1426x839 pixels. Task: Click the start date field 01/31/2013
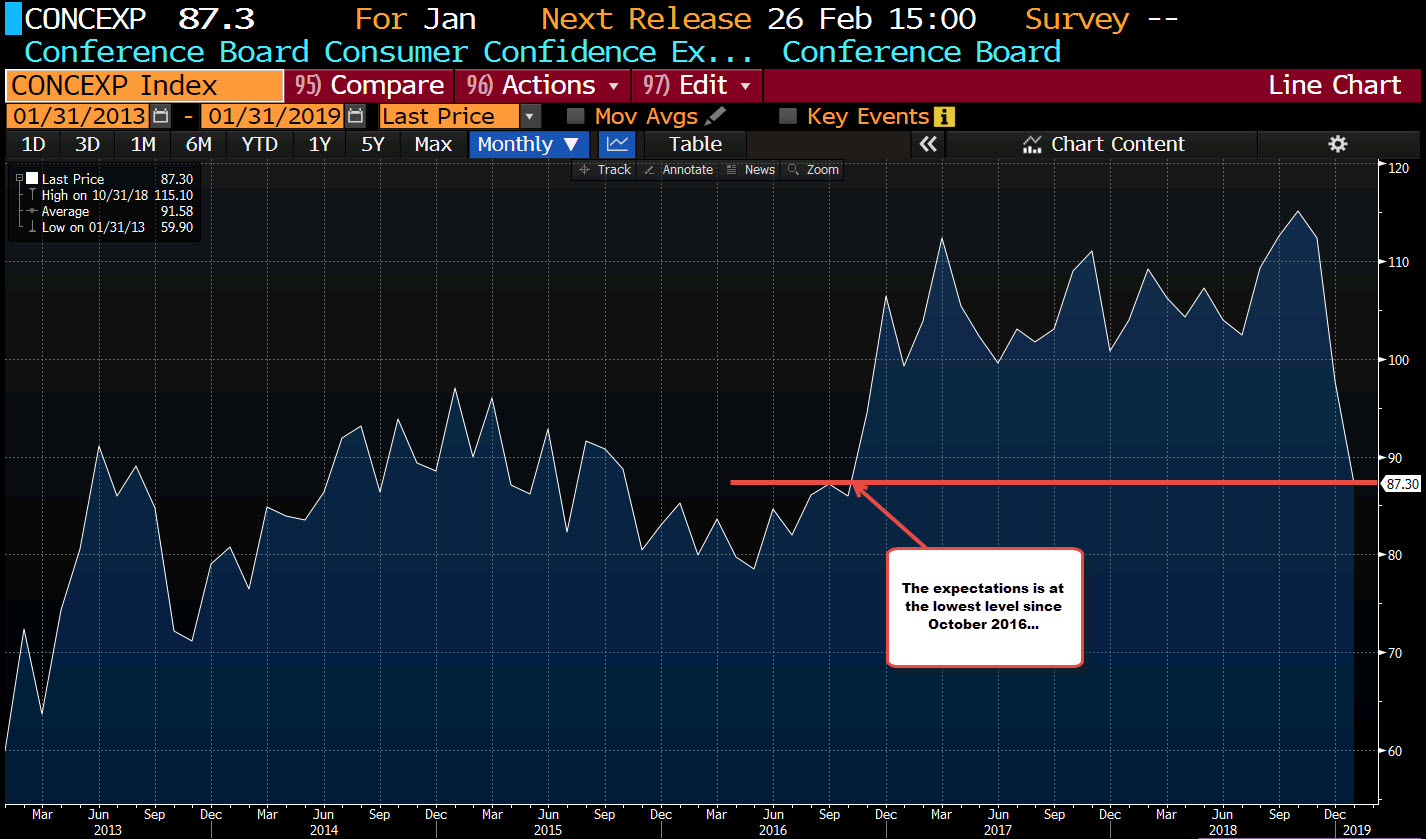click(x=79, y=117)
